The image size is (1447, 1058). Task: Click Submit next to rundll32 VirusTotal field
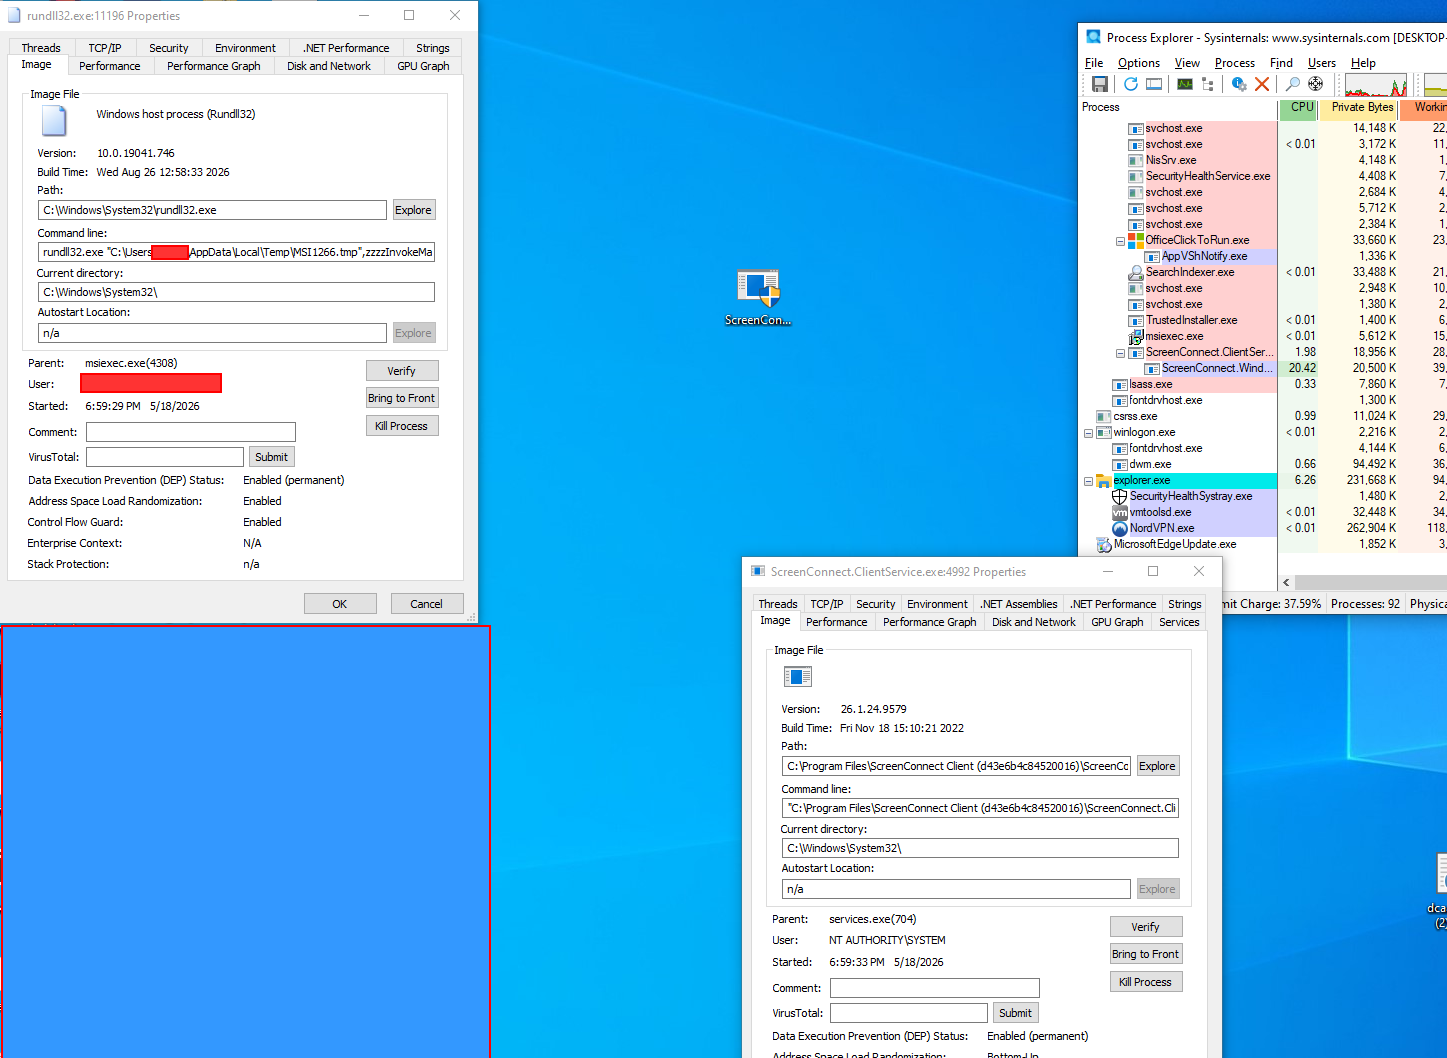(x=271, y=457)
